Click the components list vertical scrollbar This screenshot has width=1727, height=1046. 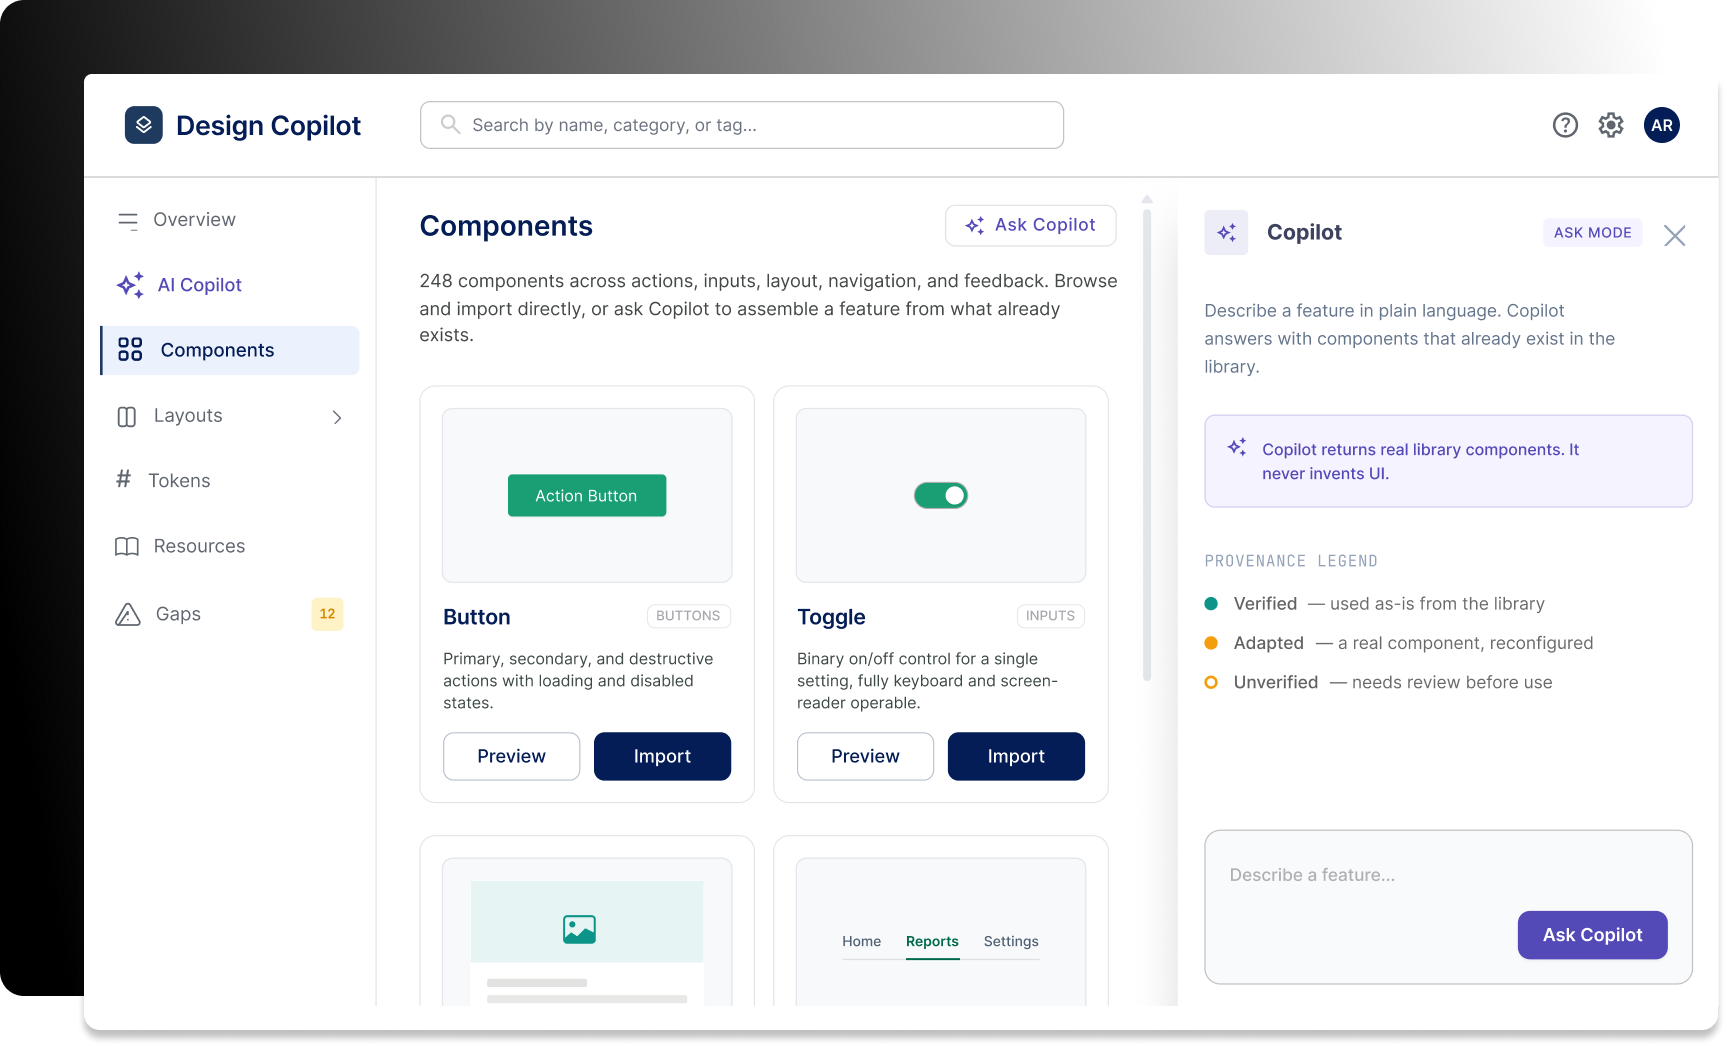pyautogui.click(x=1147, y=445)
